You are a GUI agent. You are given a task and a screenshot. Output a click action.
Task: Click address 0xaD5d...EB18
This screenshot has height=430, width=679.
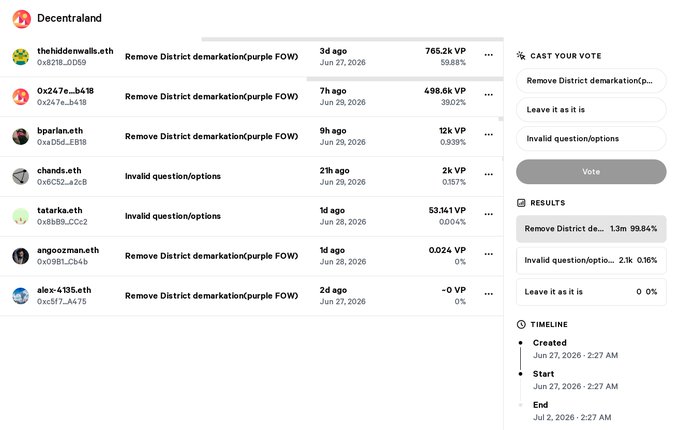click(61, 142)
